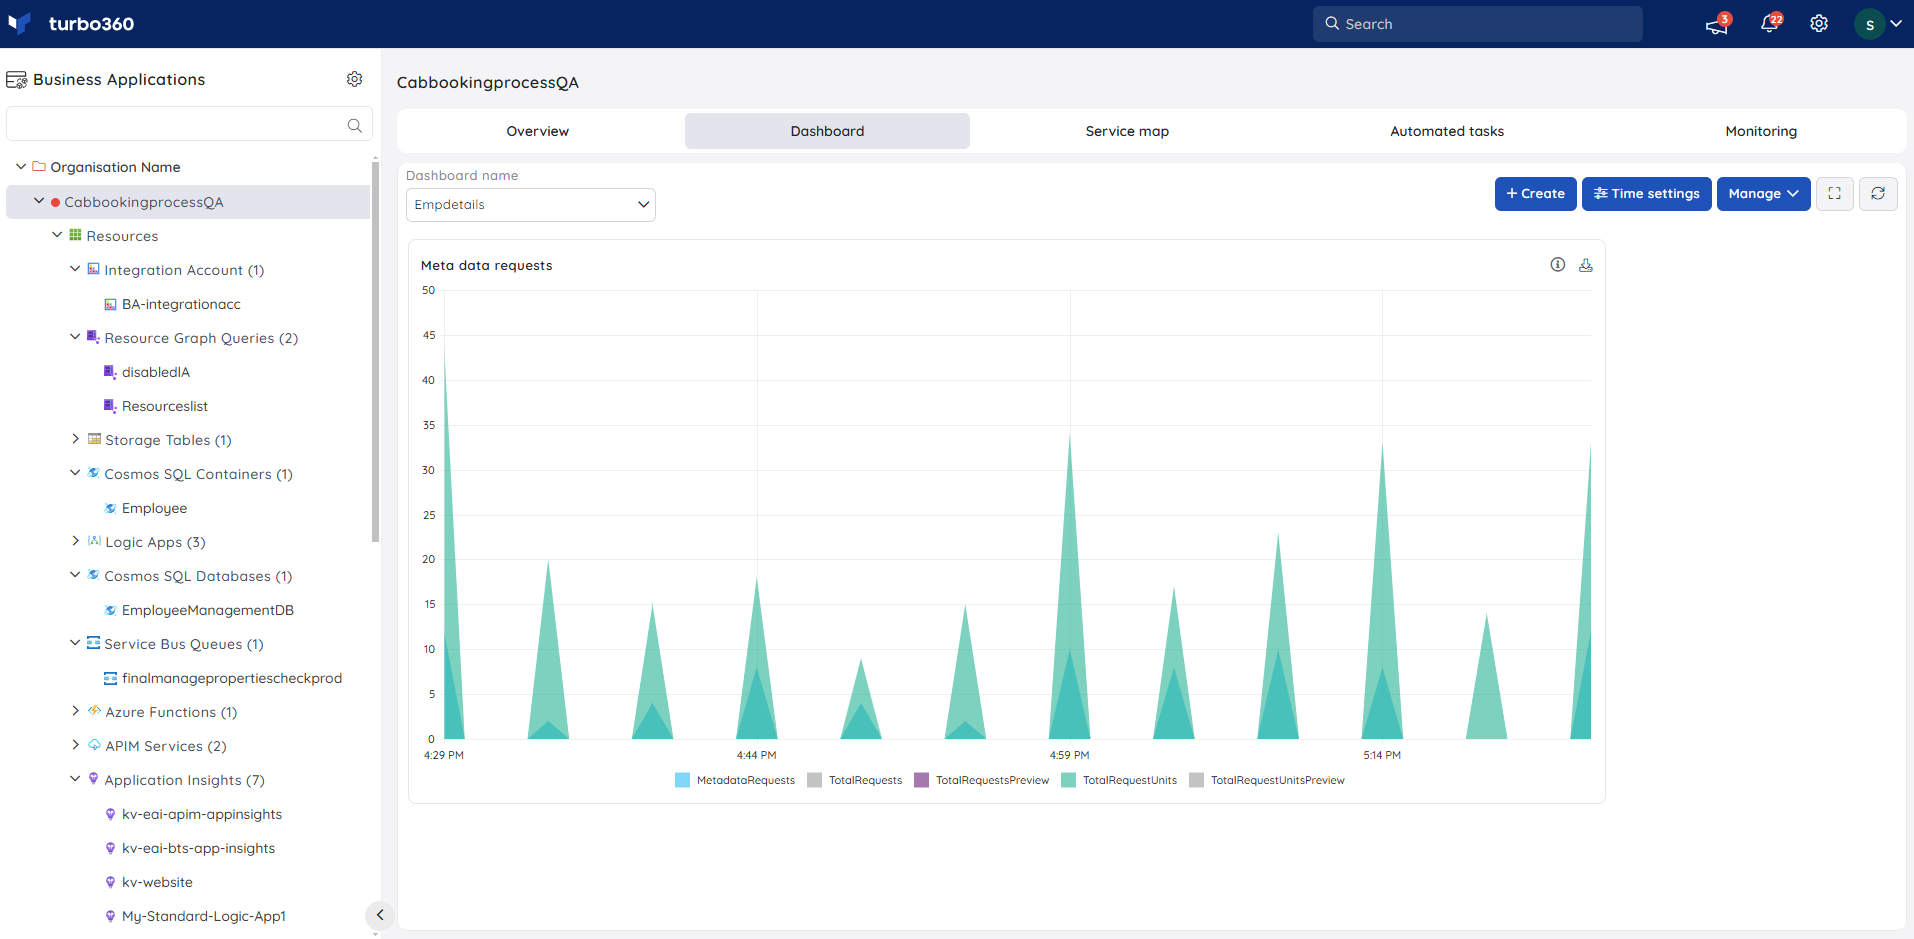The height and width of the screenshot is (939, 1914).
Task: Click the Employee container icon
Action: pos(111,508)
